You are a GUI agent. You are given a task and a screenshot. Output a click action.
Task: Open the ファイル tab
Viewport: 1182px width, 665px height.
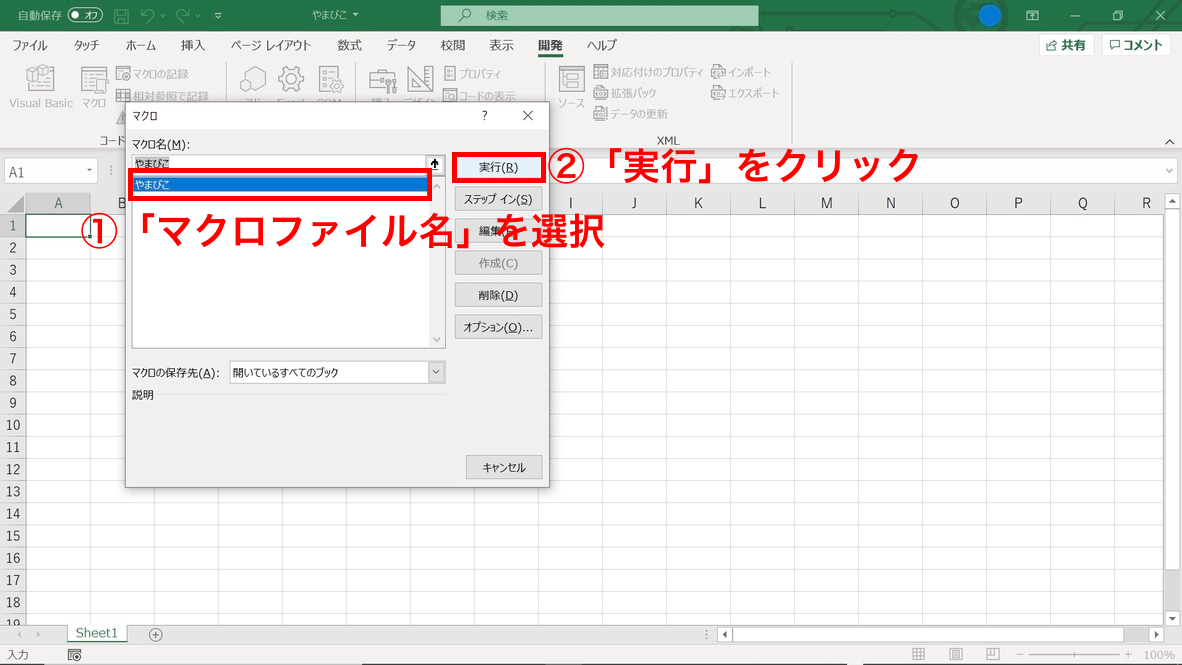29,45
